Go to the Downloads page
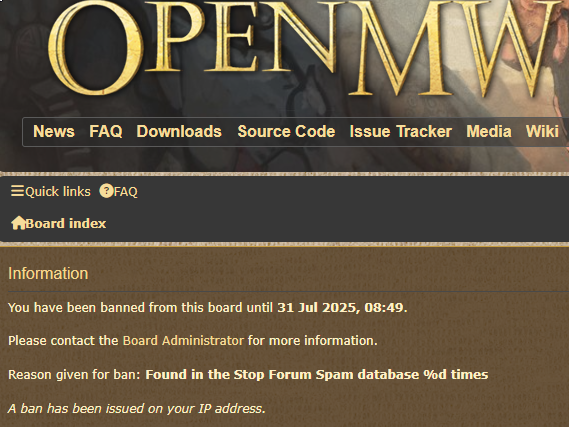Viewport: 569px width, 427px height. click(x=179, y=131)
